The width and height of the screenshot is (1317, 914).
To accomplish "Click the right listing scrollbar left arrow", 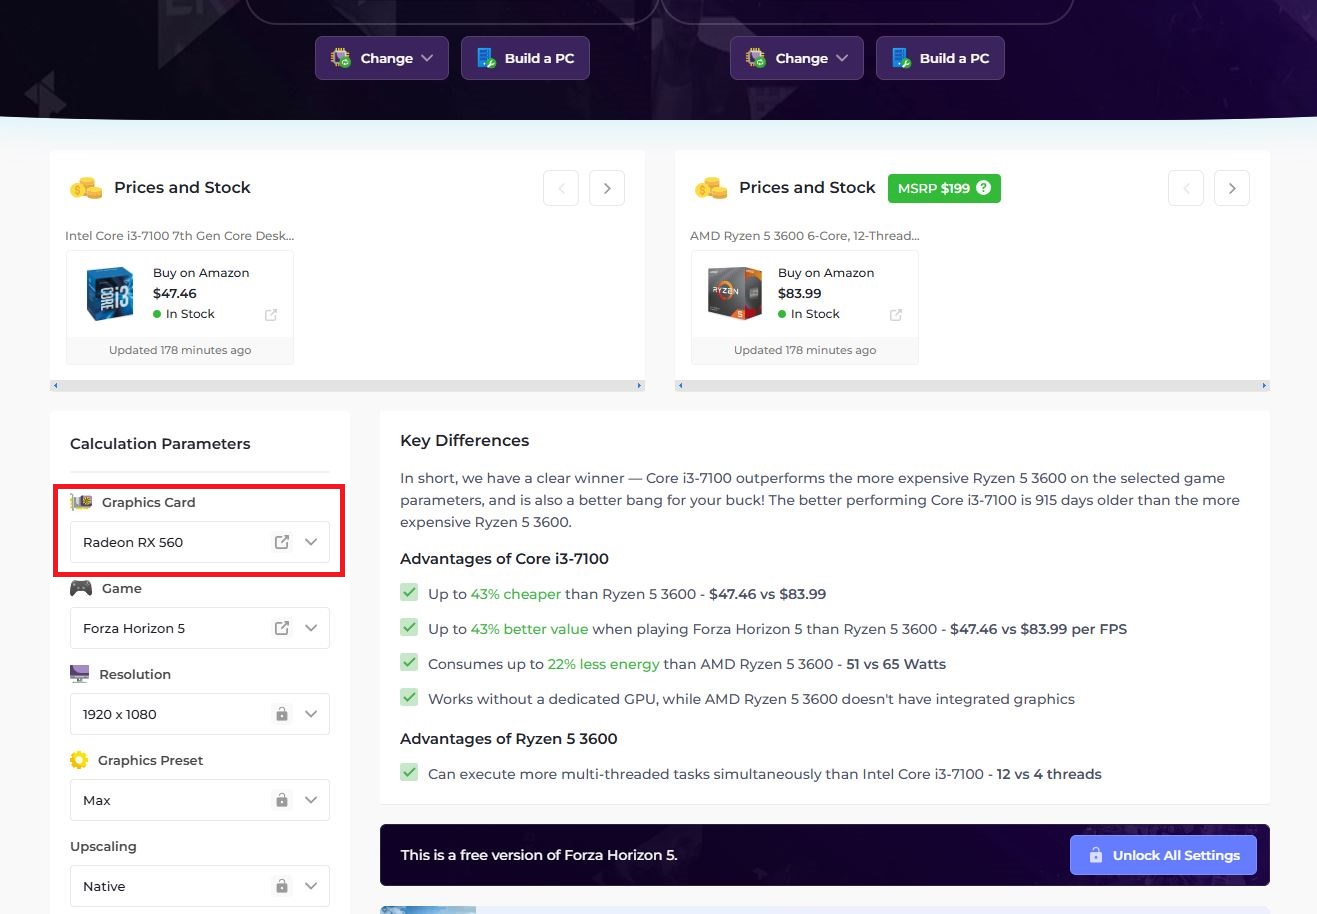I will [x=680, y=385].
